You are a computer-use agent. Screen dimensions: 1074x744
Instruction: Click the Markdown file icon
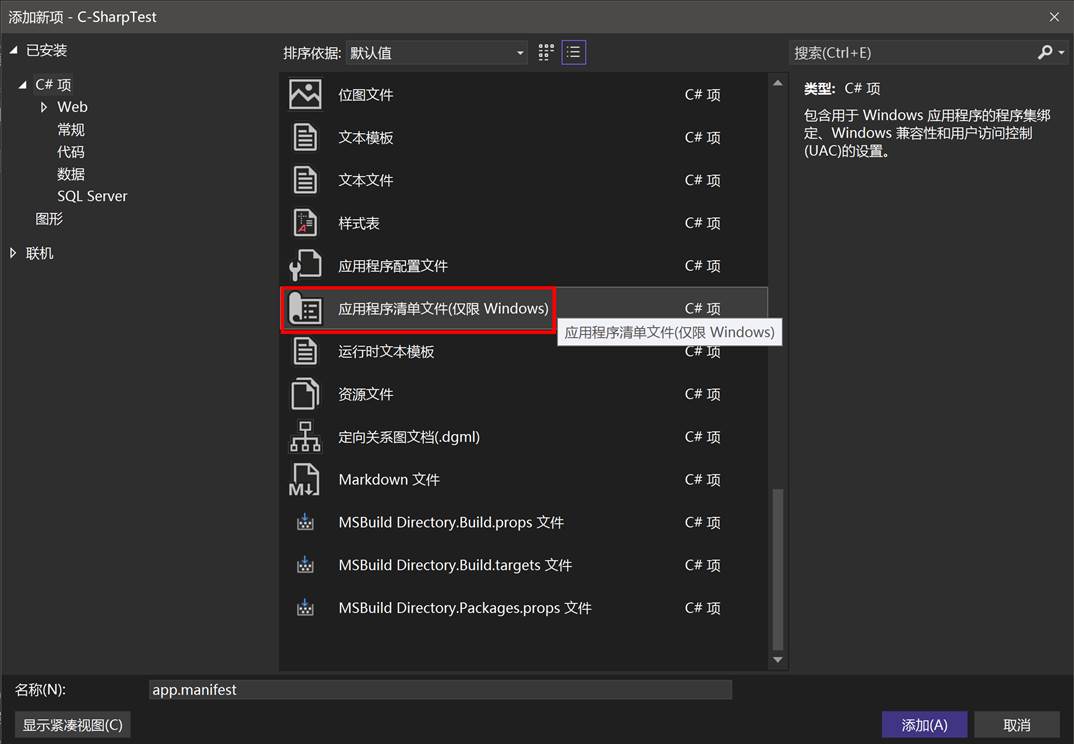(x=305, y=480)
